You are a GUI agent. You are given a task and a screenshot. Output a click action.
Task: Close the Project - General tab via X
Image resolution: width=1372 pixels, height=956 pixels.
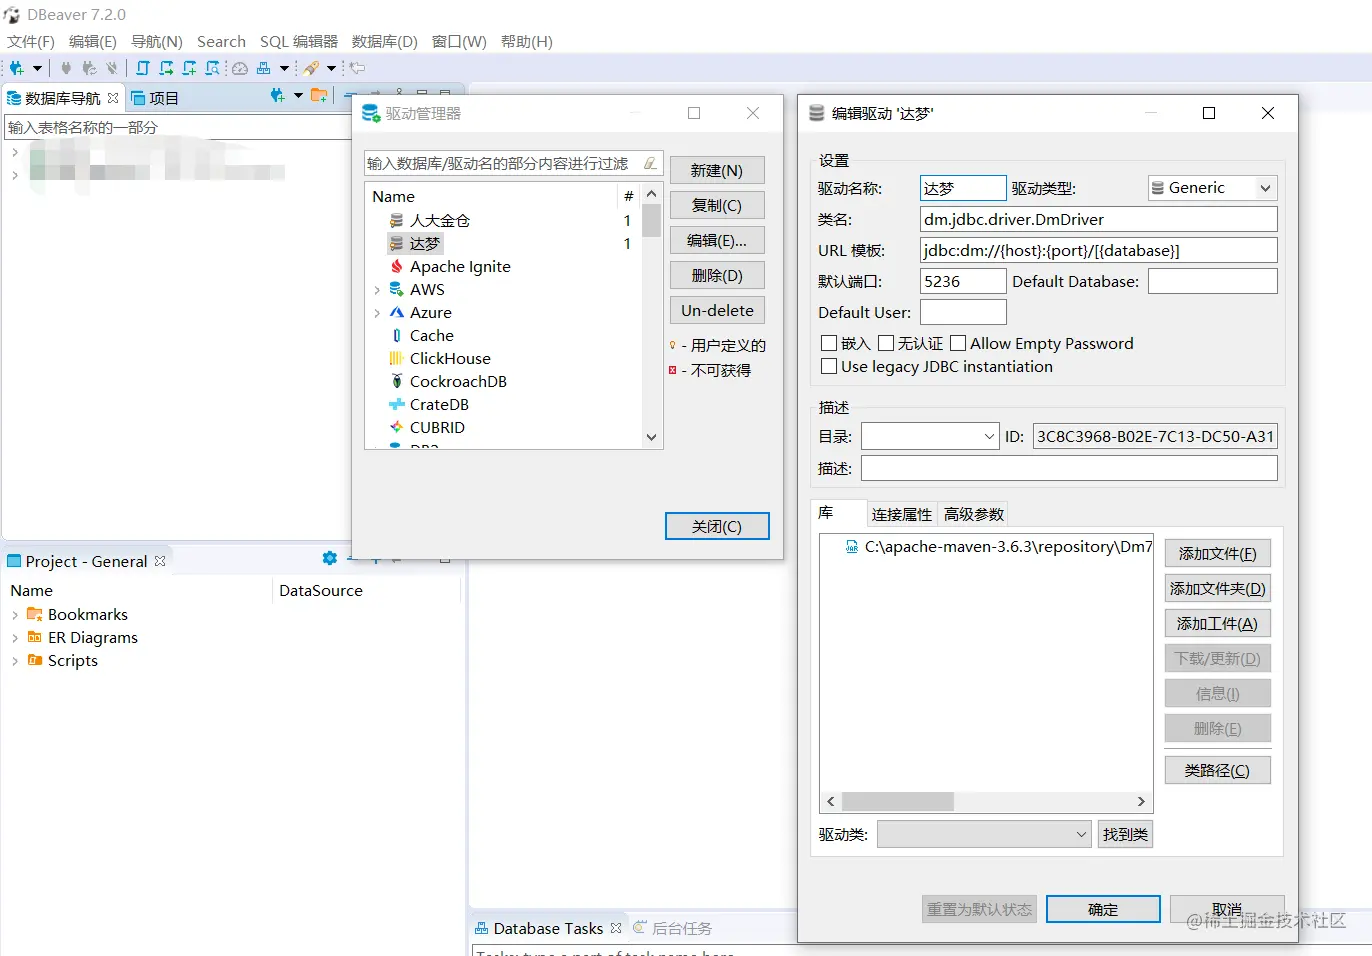click(x=160, y=561)
